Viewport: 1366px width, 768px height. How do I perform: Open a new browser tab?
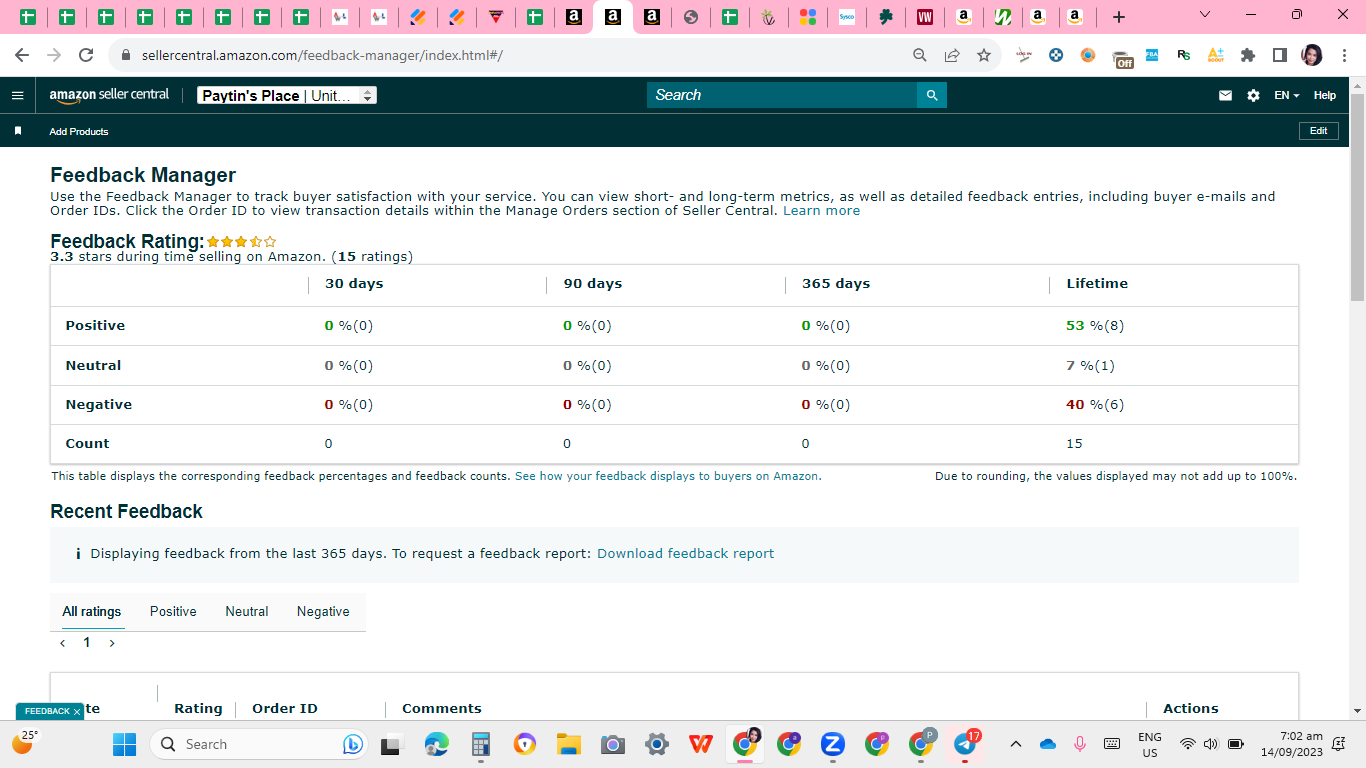(x=1119, y=17)
